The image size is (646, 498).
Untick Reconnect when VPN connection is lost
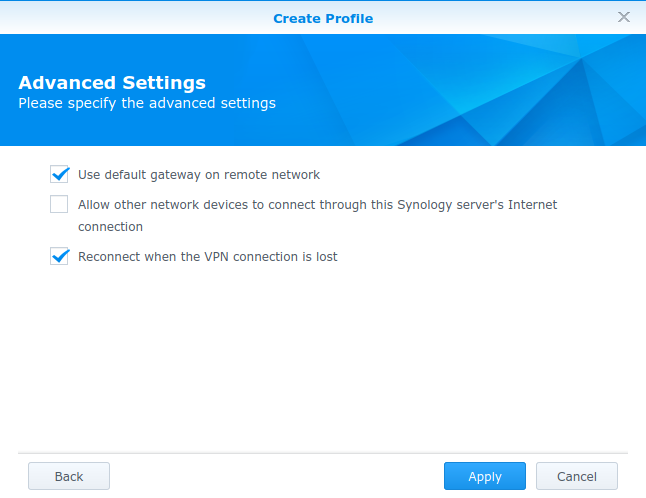(x=59, y=256)
